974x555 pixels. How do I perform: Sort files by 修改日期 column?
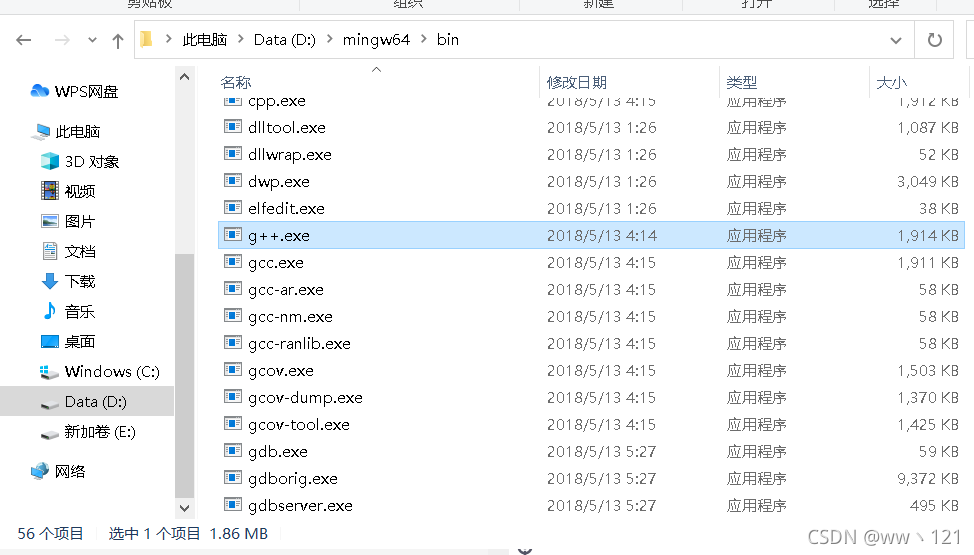point(576,82)
